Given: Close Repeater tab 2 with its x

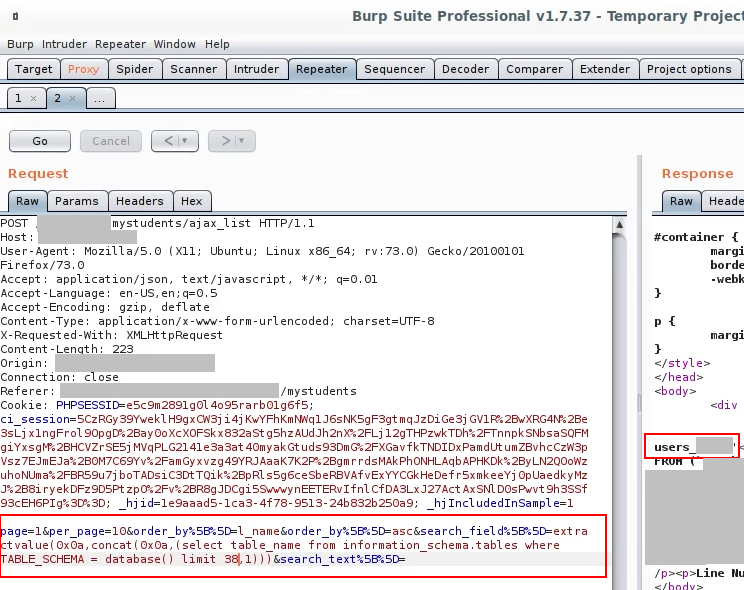Looking at the screenshot, I should point(72,99).
